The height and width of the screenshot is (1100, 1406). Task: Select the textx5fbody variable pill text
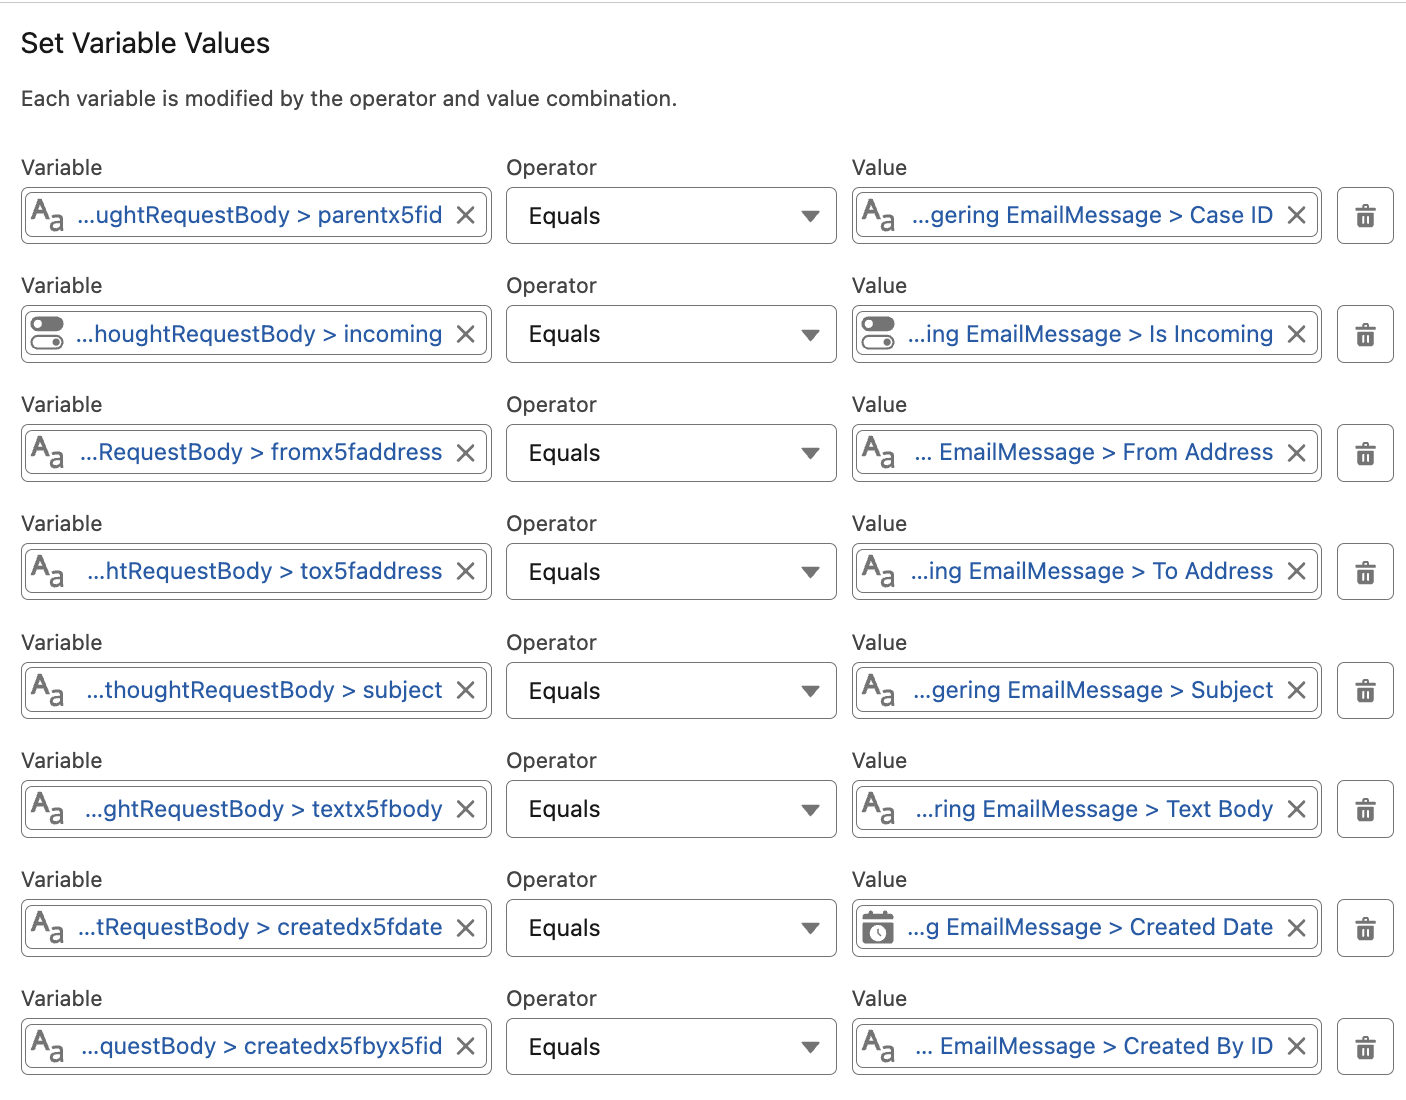tap(264, 809)
